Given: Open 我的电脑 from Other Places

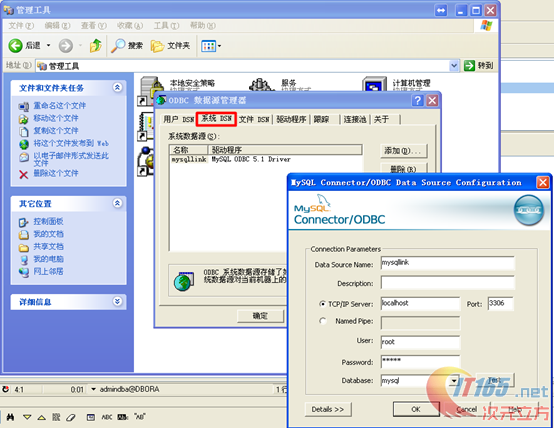Looking at the screenshot, I should (x=48, y=259).
